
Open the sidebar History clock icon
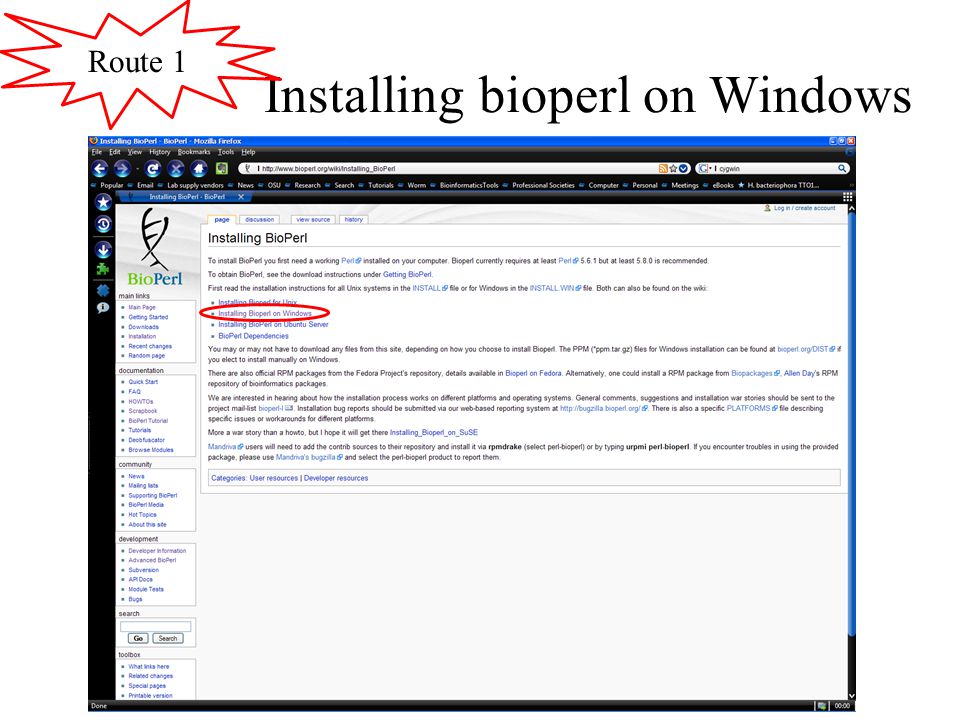pyautogui.click(x=103, y=225)
